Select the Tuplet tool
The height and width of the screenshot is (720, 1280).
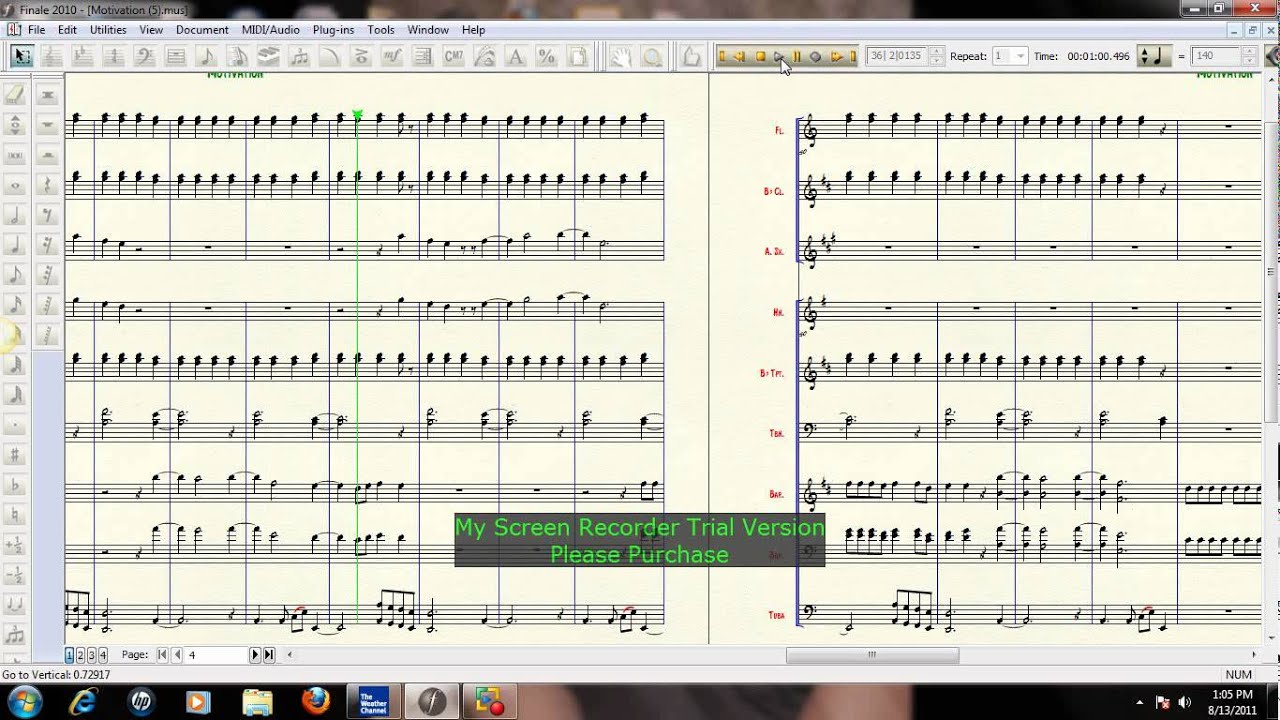tap(299, 56)
